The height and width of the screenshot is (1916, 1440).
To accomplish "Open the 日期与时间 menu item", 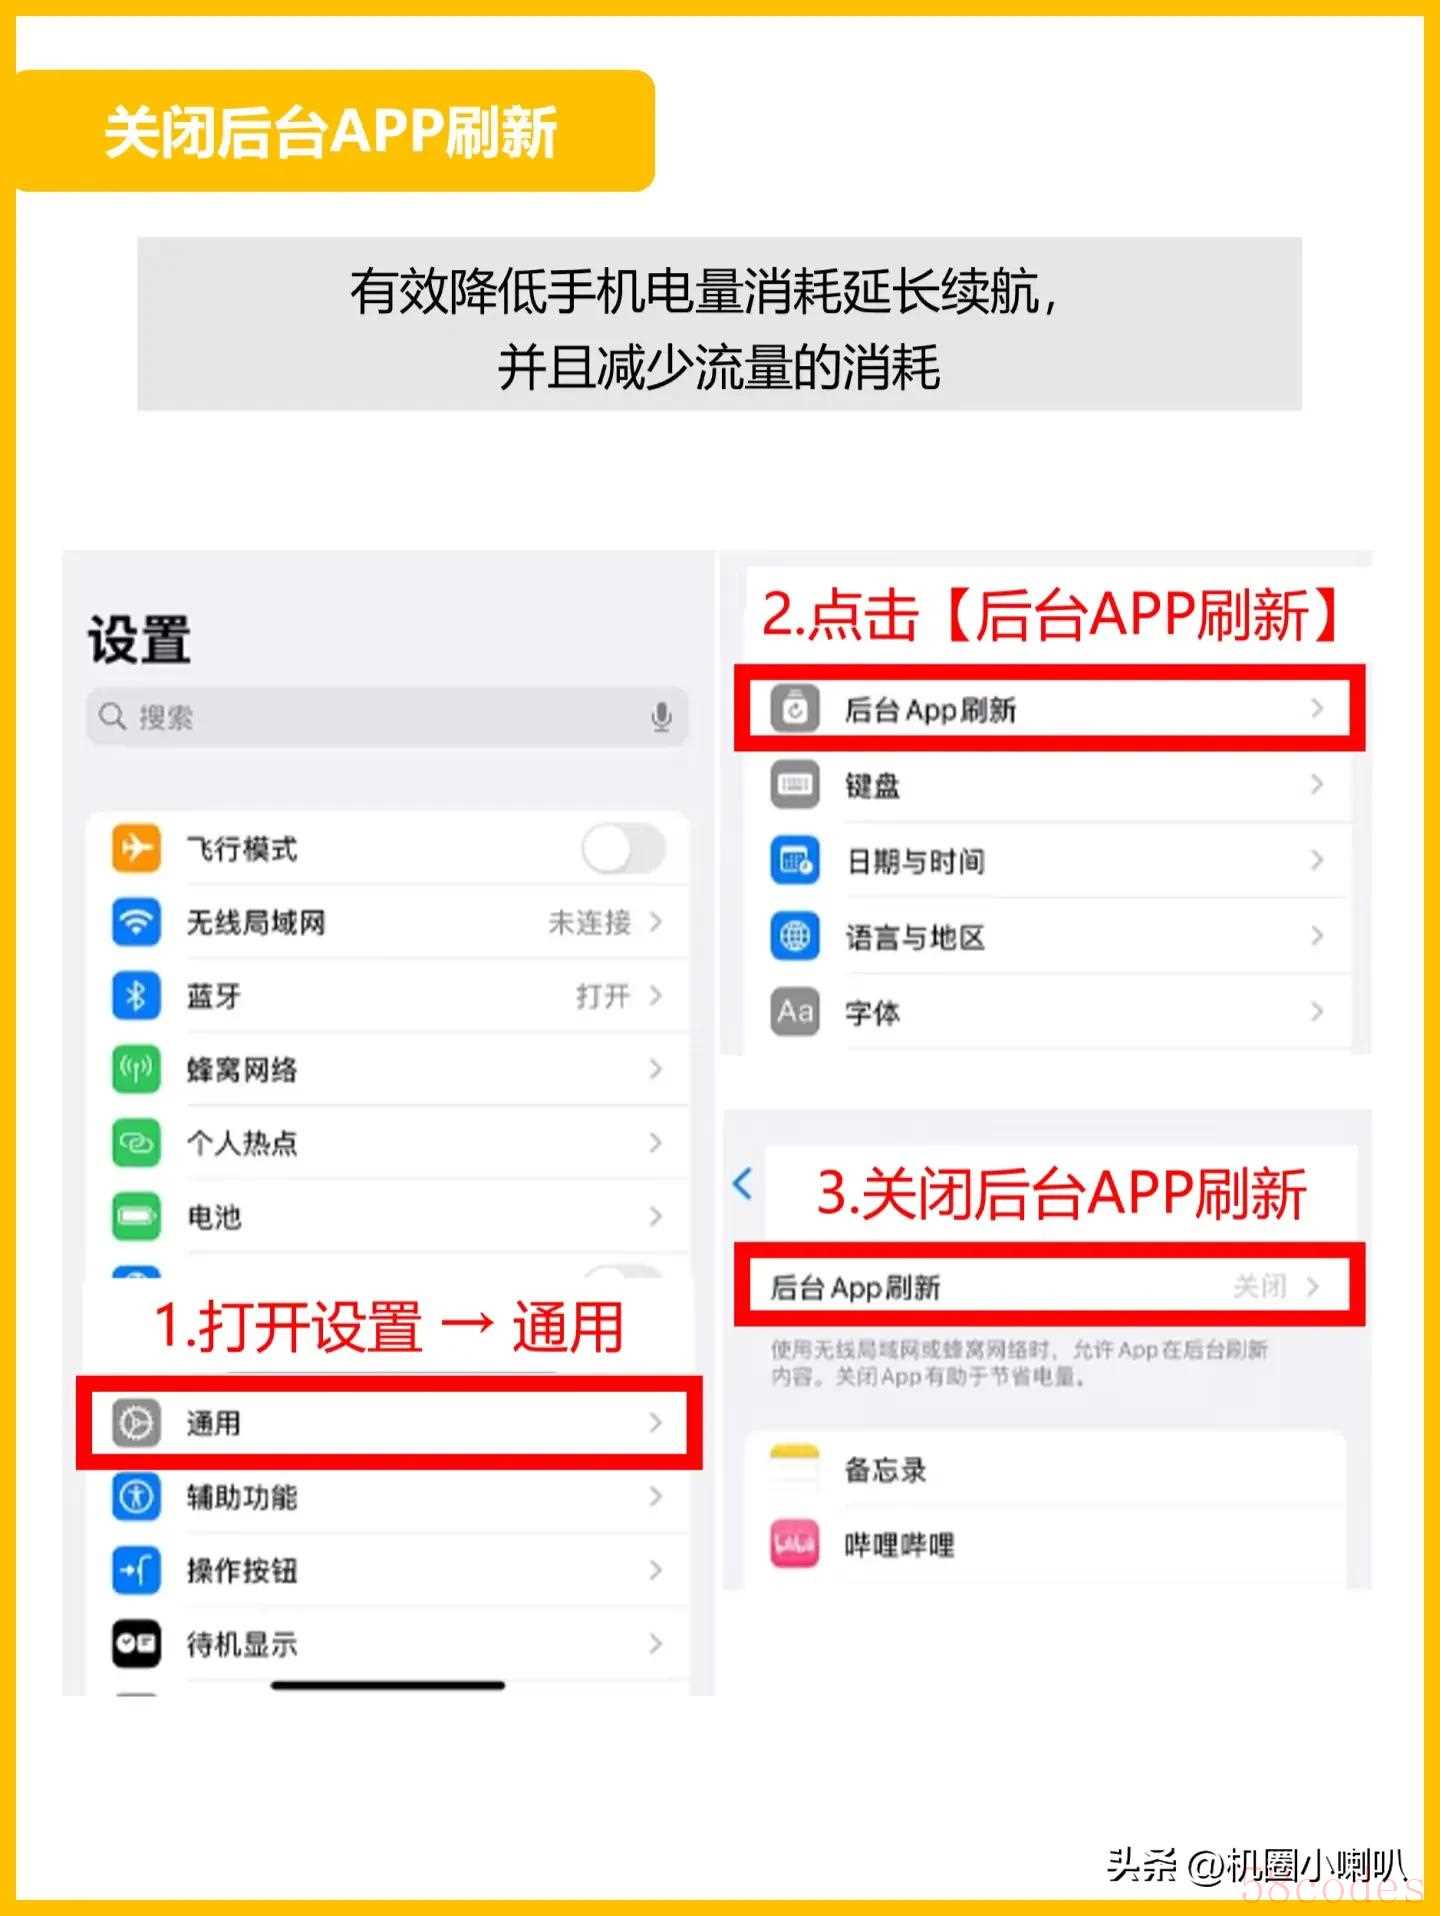I will pos(1049,861).
